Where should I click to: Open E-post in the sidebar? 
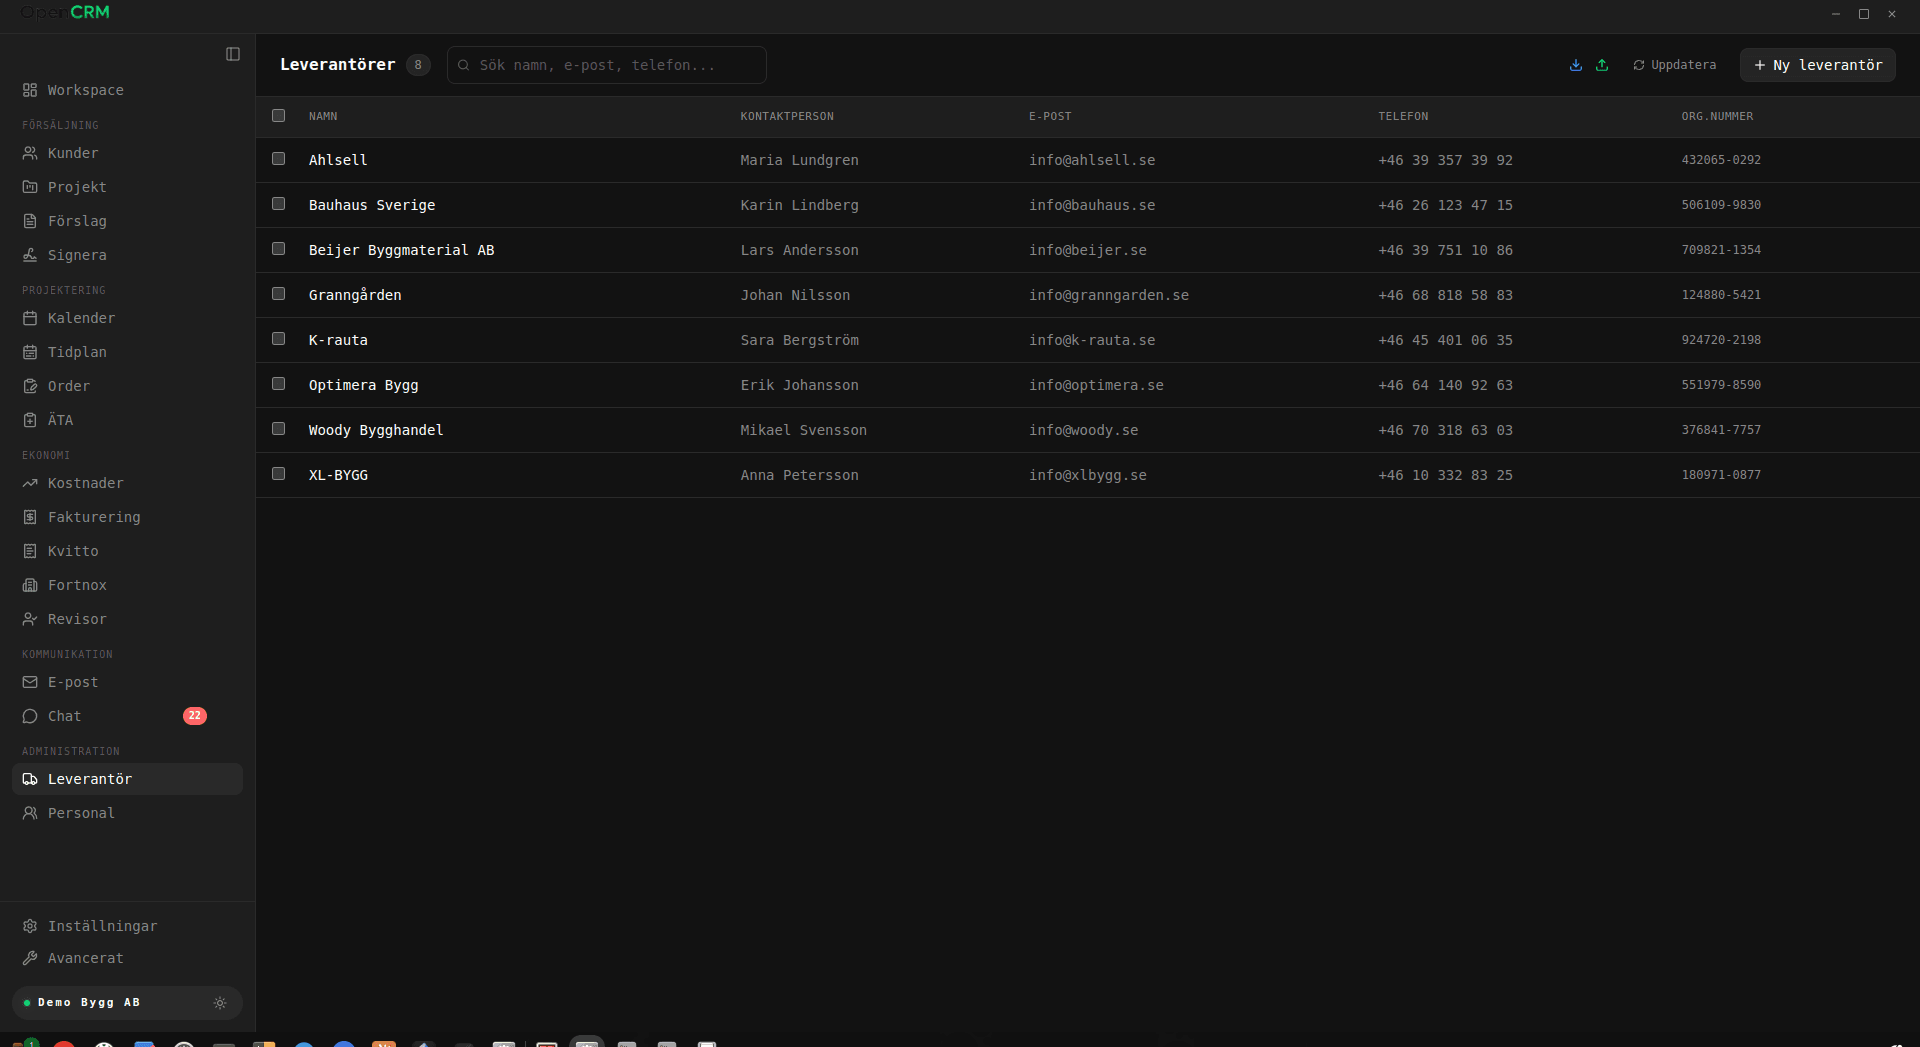pyautogui.click(x=127, y=682)
